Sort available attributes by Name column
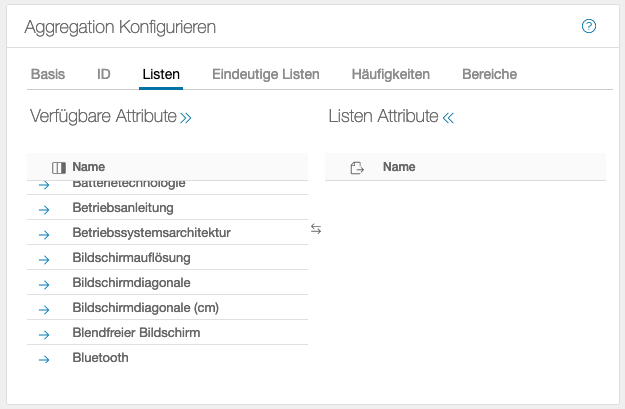Screen dimensions: 625x409 (x=89, y=167)
